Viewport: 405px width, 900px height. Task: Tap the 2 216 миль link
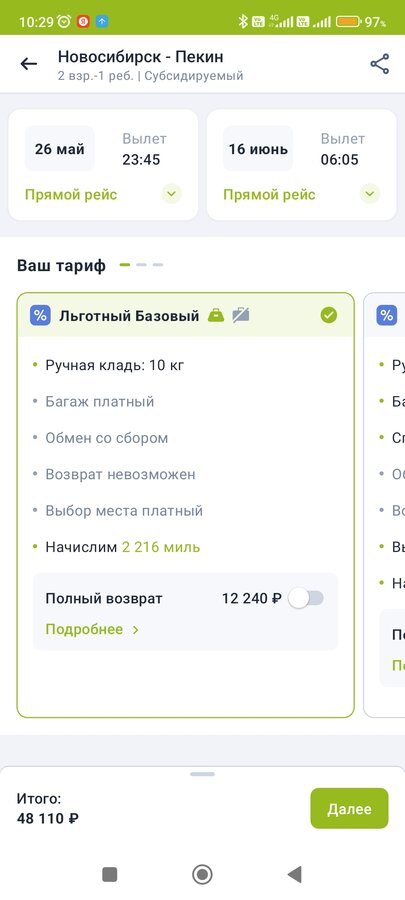[161, 547]
